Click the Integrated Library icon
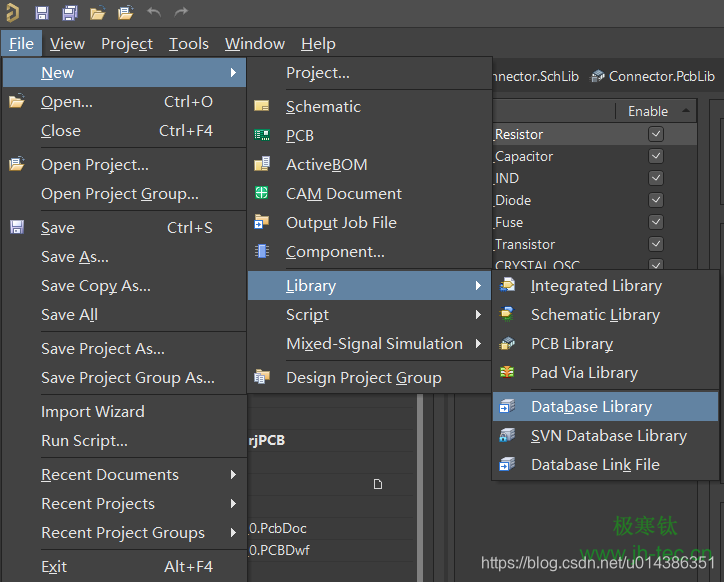724x582 pixels. (508, 285)
